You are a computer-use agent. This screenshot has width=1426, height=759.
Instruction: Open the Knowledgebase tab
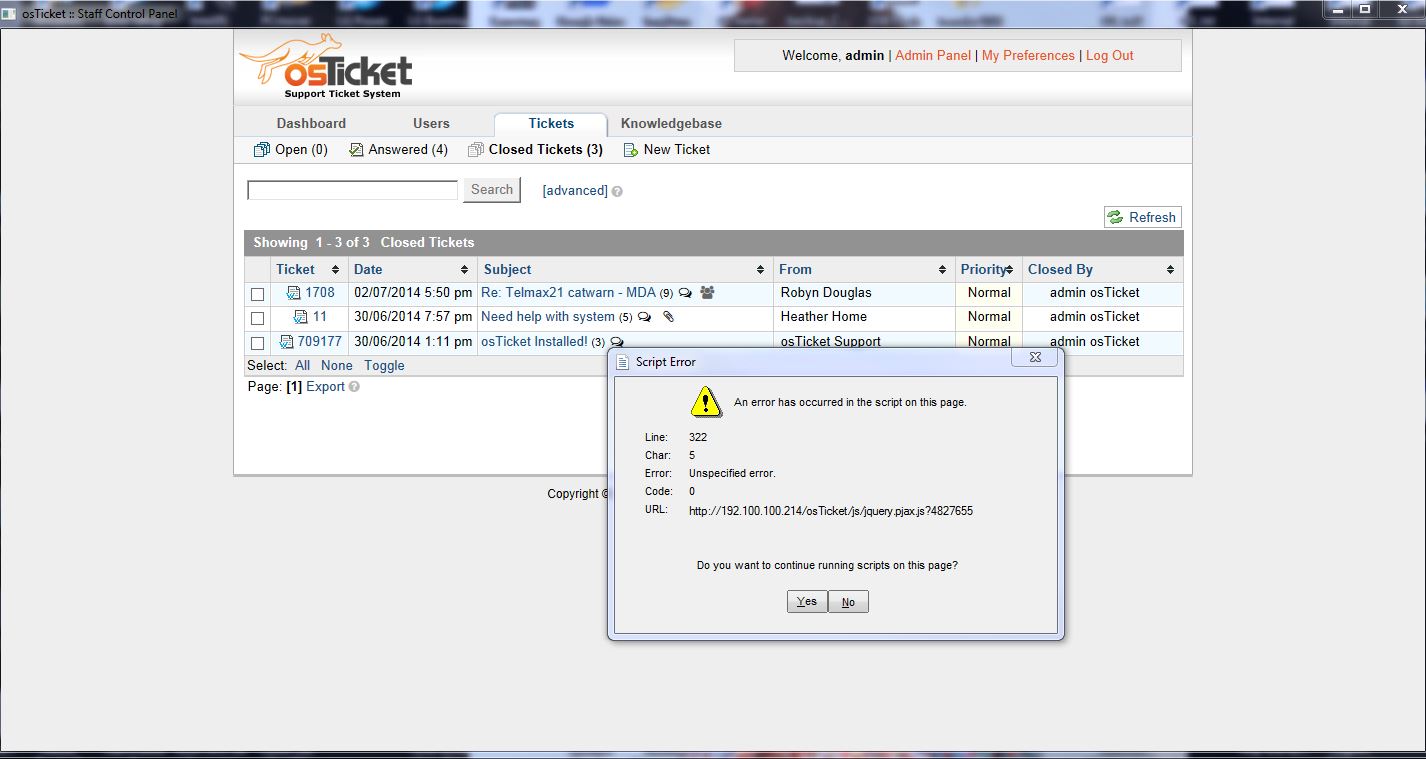click(x=670, y=123)
